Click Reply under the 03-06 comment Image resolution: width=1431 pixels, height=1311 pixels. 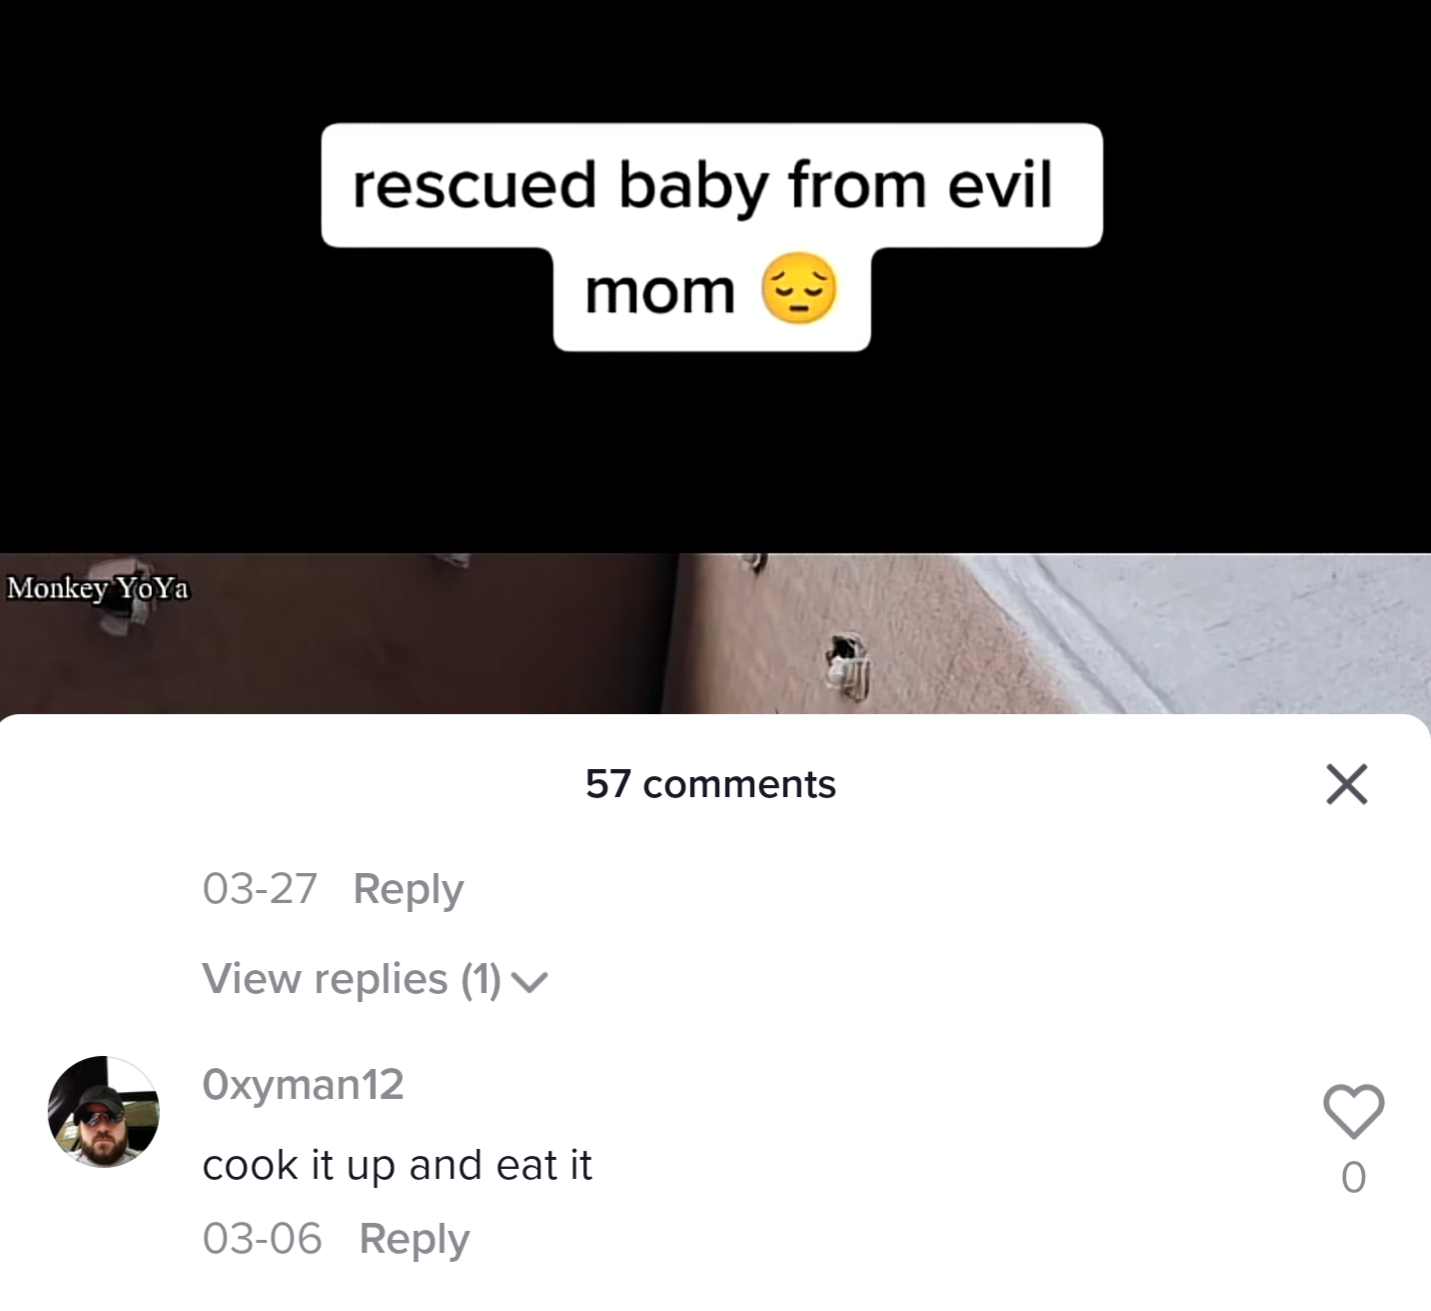[414, 1239]
